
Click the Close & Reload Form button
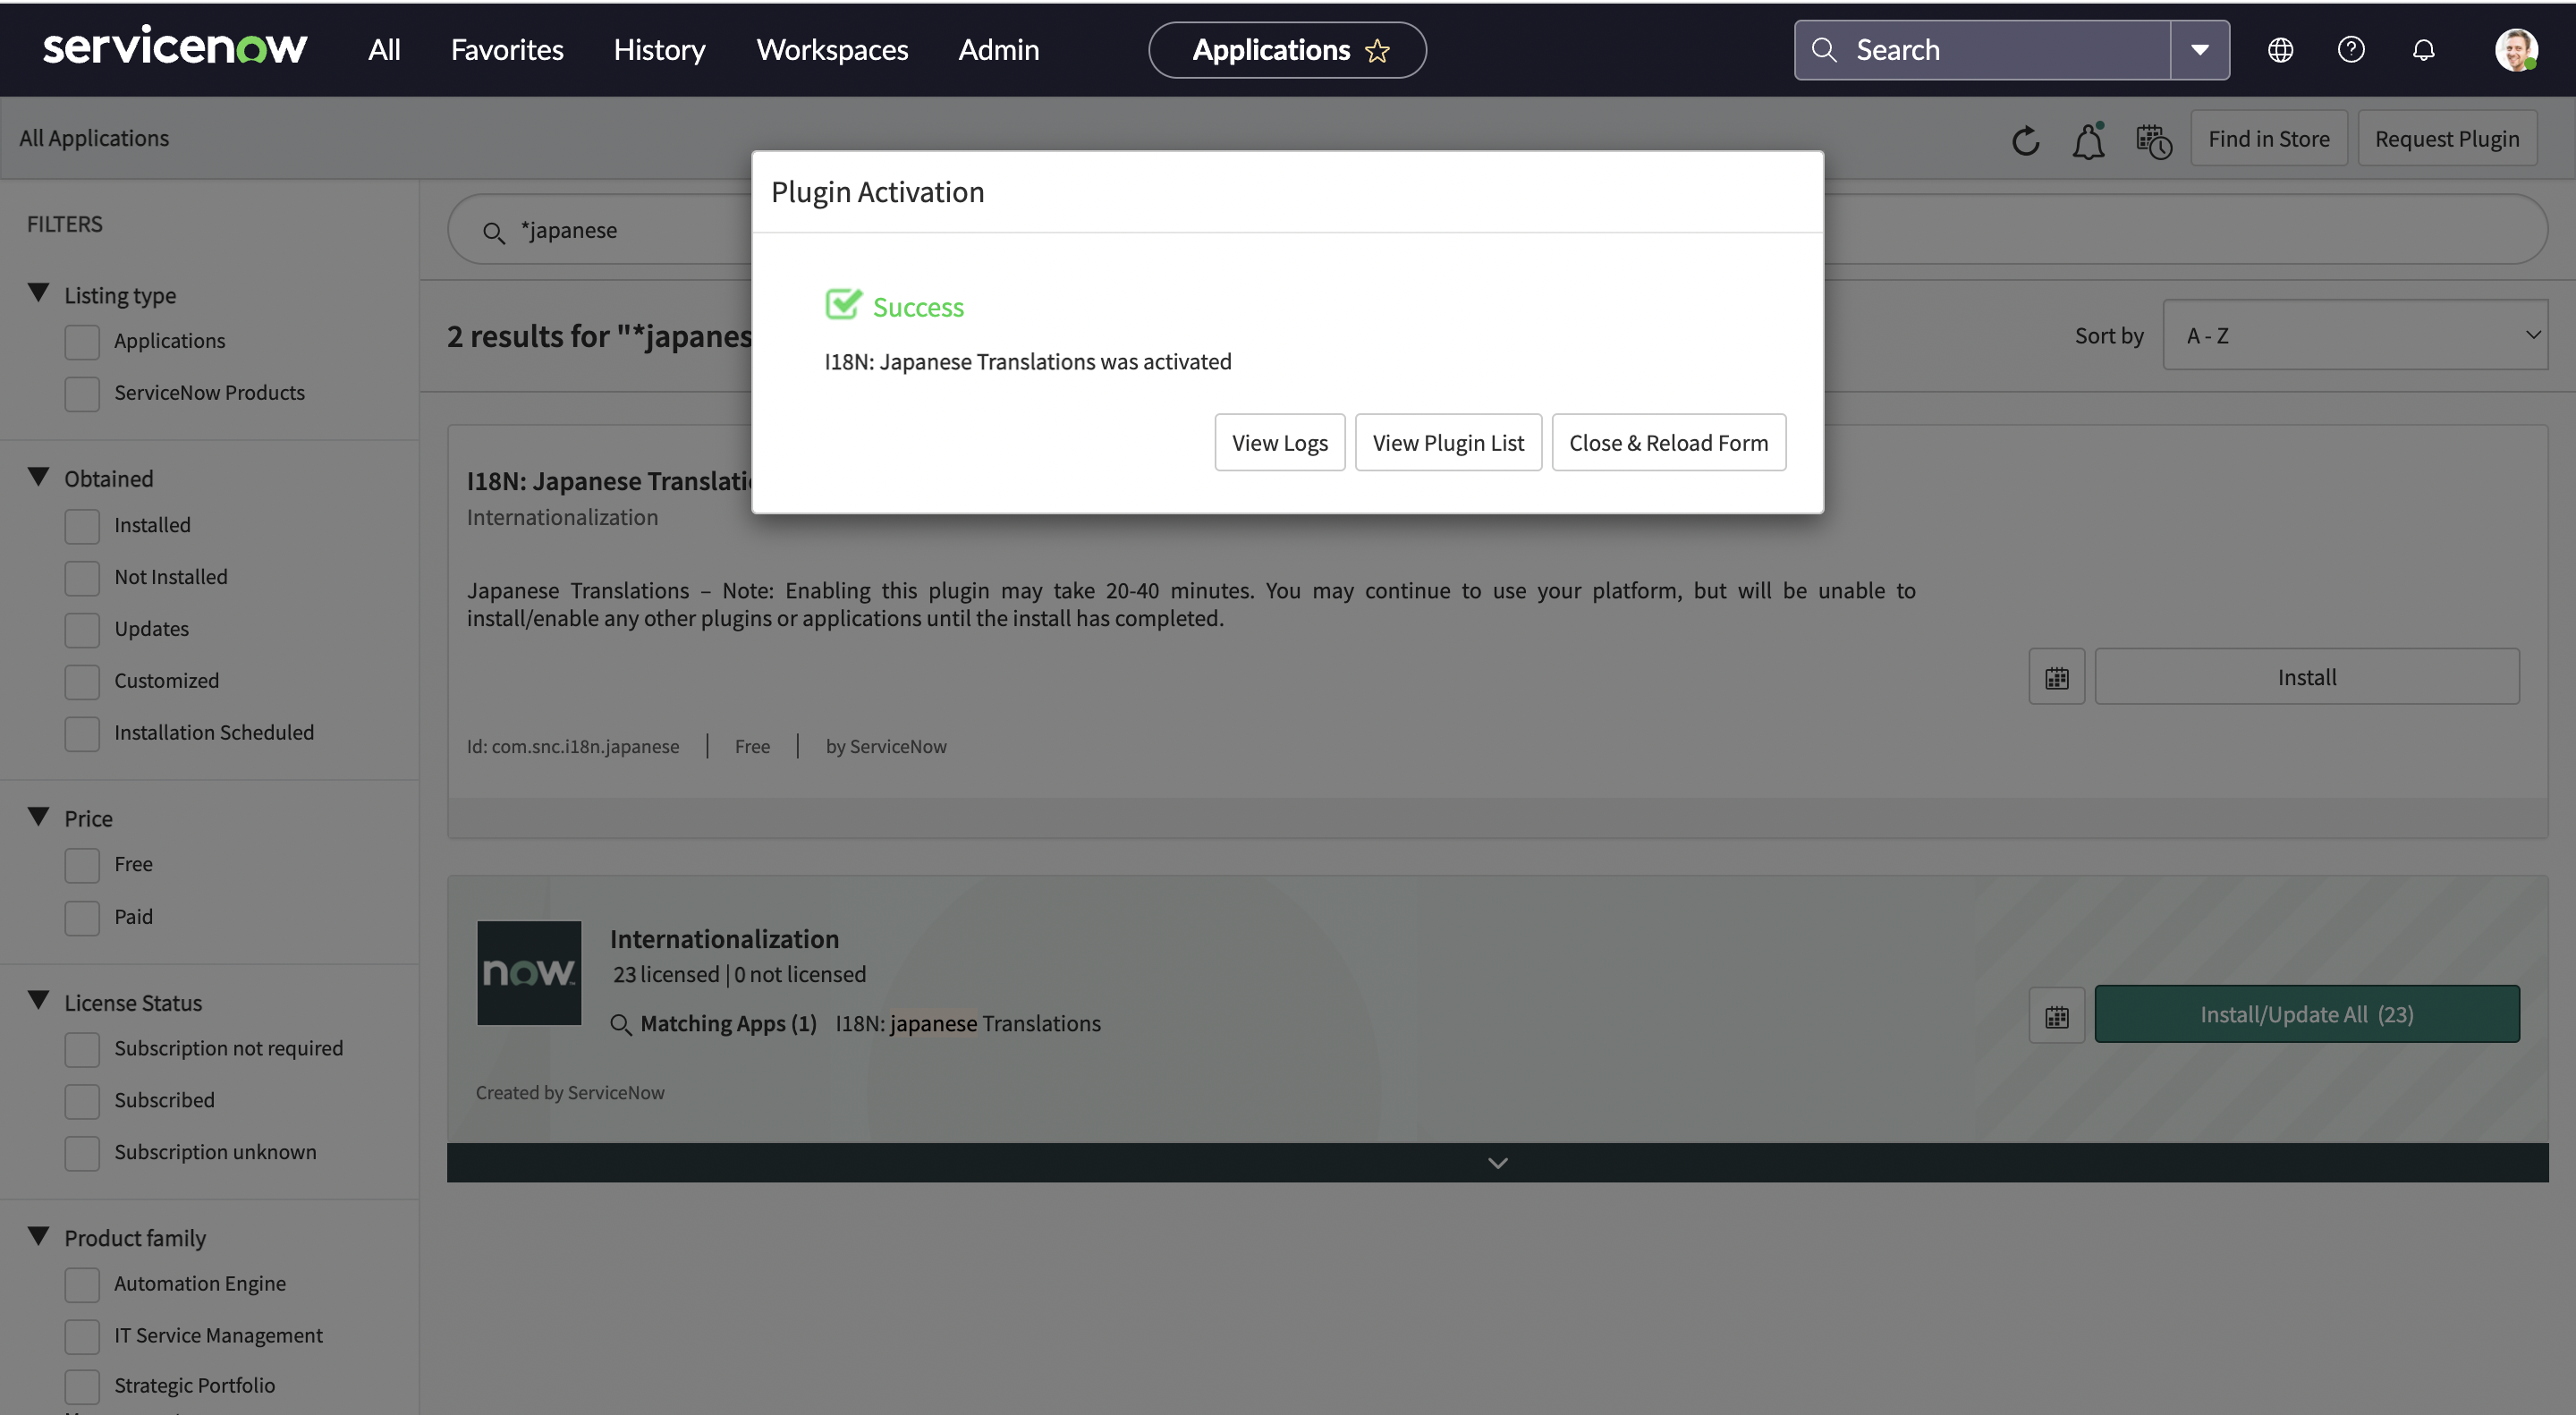1668,442
